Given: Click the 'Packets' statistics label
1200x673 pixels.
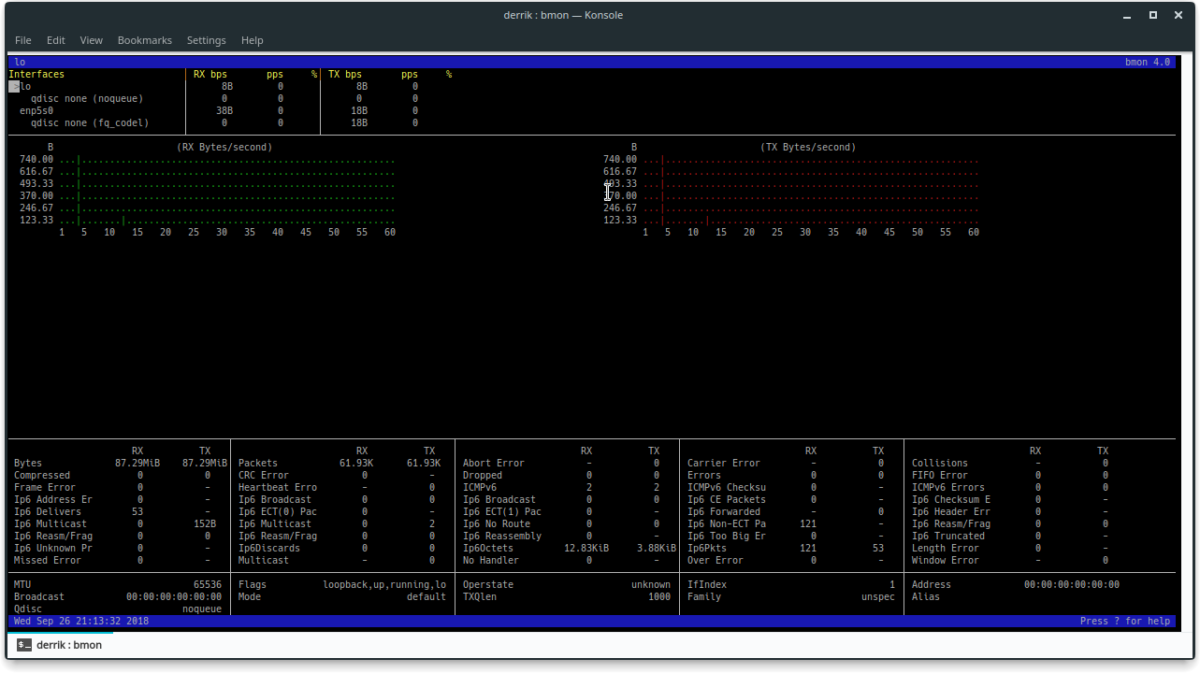Looking at the screenshot, I should (x=258, y=463).
